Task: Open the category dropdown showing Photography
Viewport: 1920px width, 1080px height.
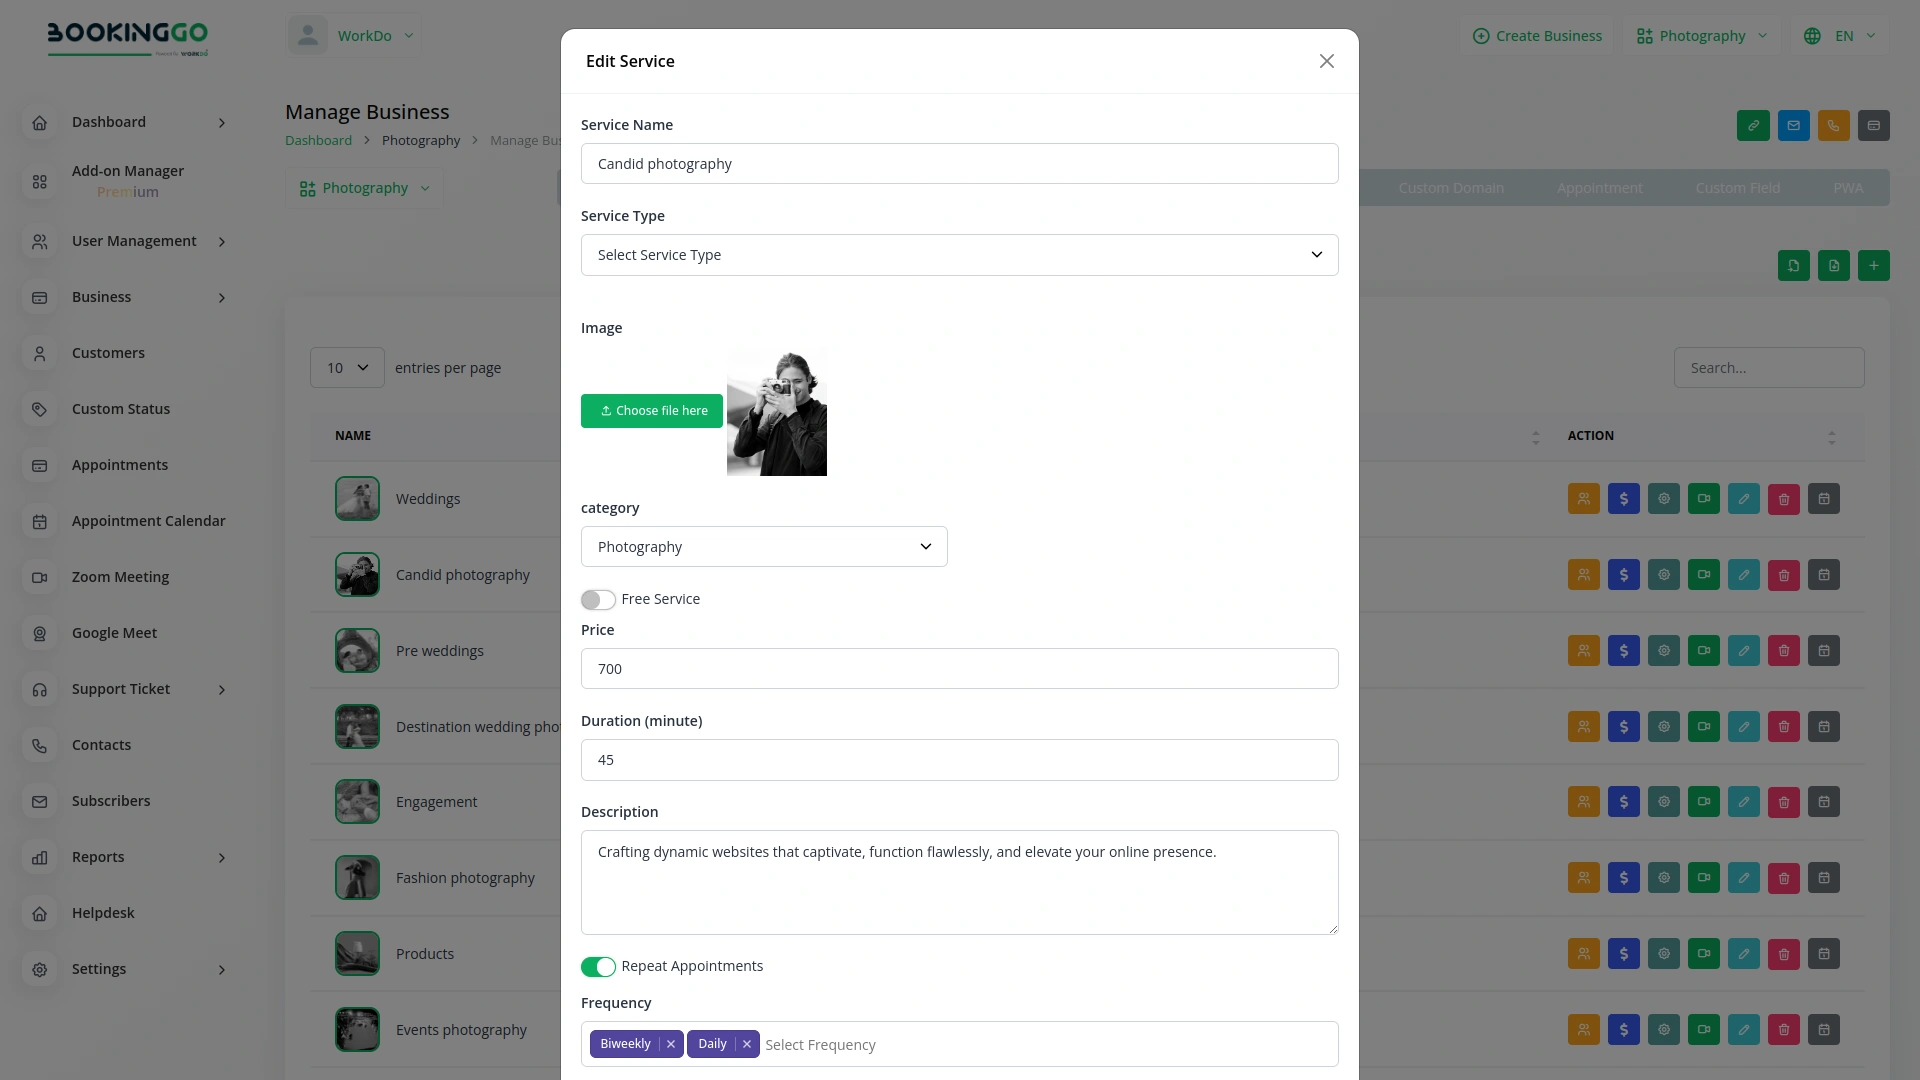Action: 763,546
